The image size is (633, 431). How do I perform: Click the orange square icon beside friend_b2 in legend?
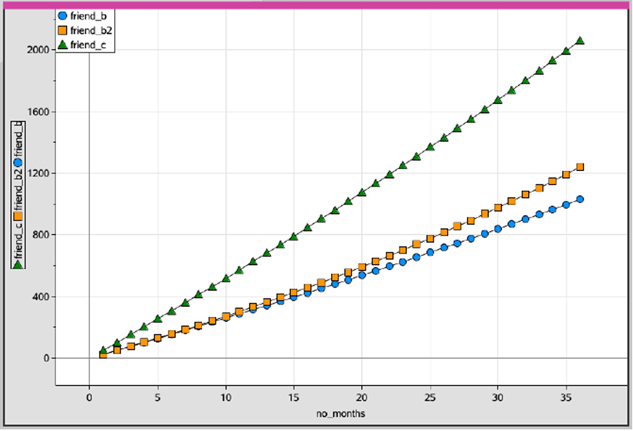65,32
